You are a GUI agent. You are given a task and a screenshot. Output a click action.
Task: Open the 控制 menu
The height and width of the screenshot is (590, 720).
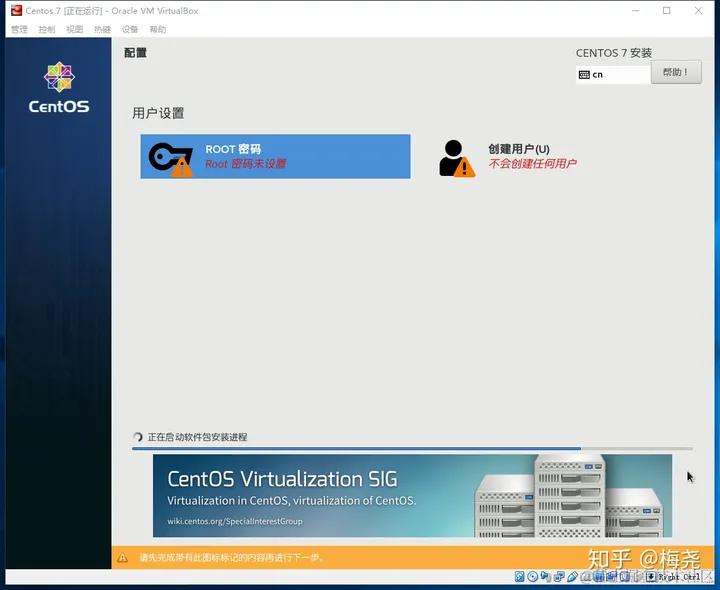47,29
